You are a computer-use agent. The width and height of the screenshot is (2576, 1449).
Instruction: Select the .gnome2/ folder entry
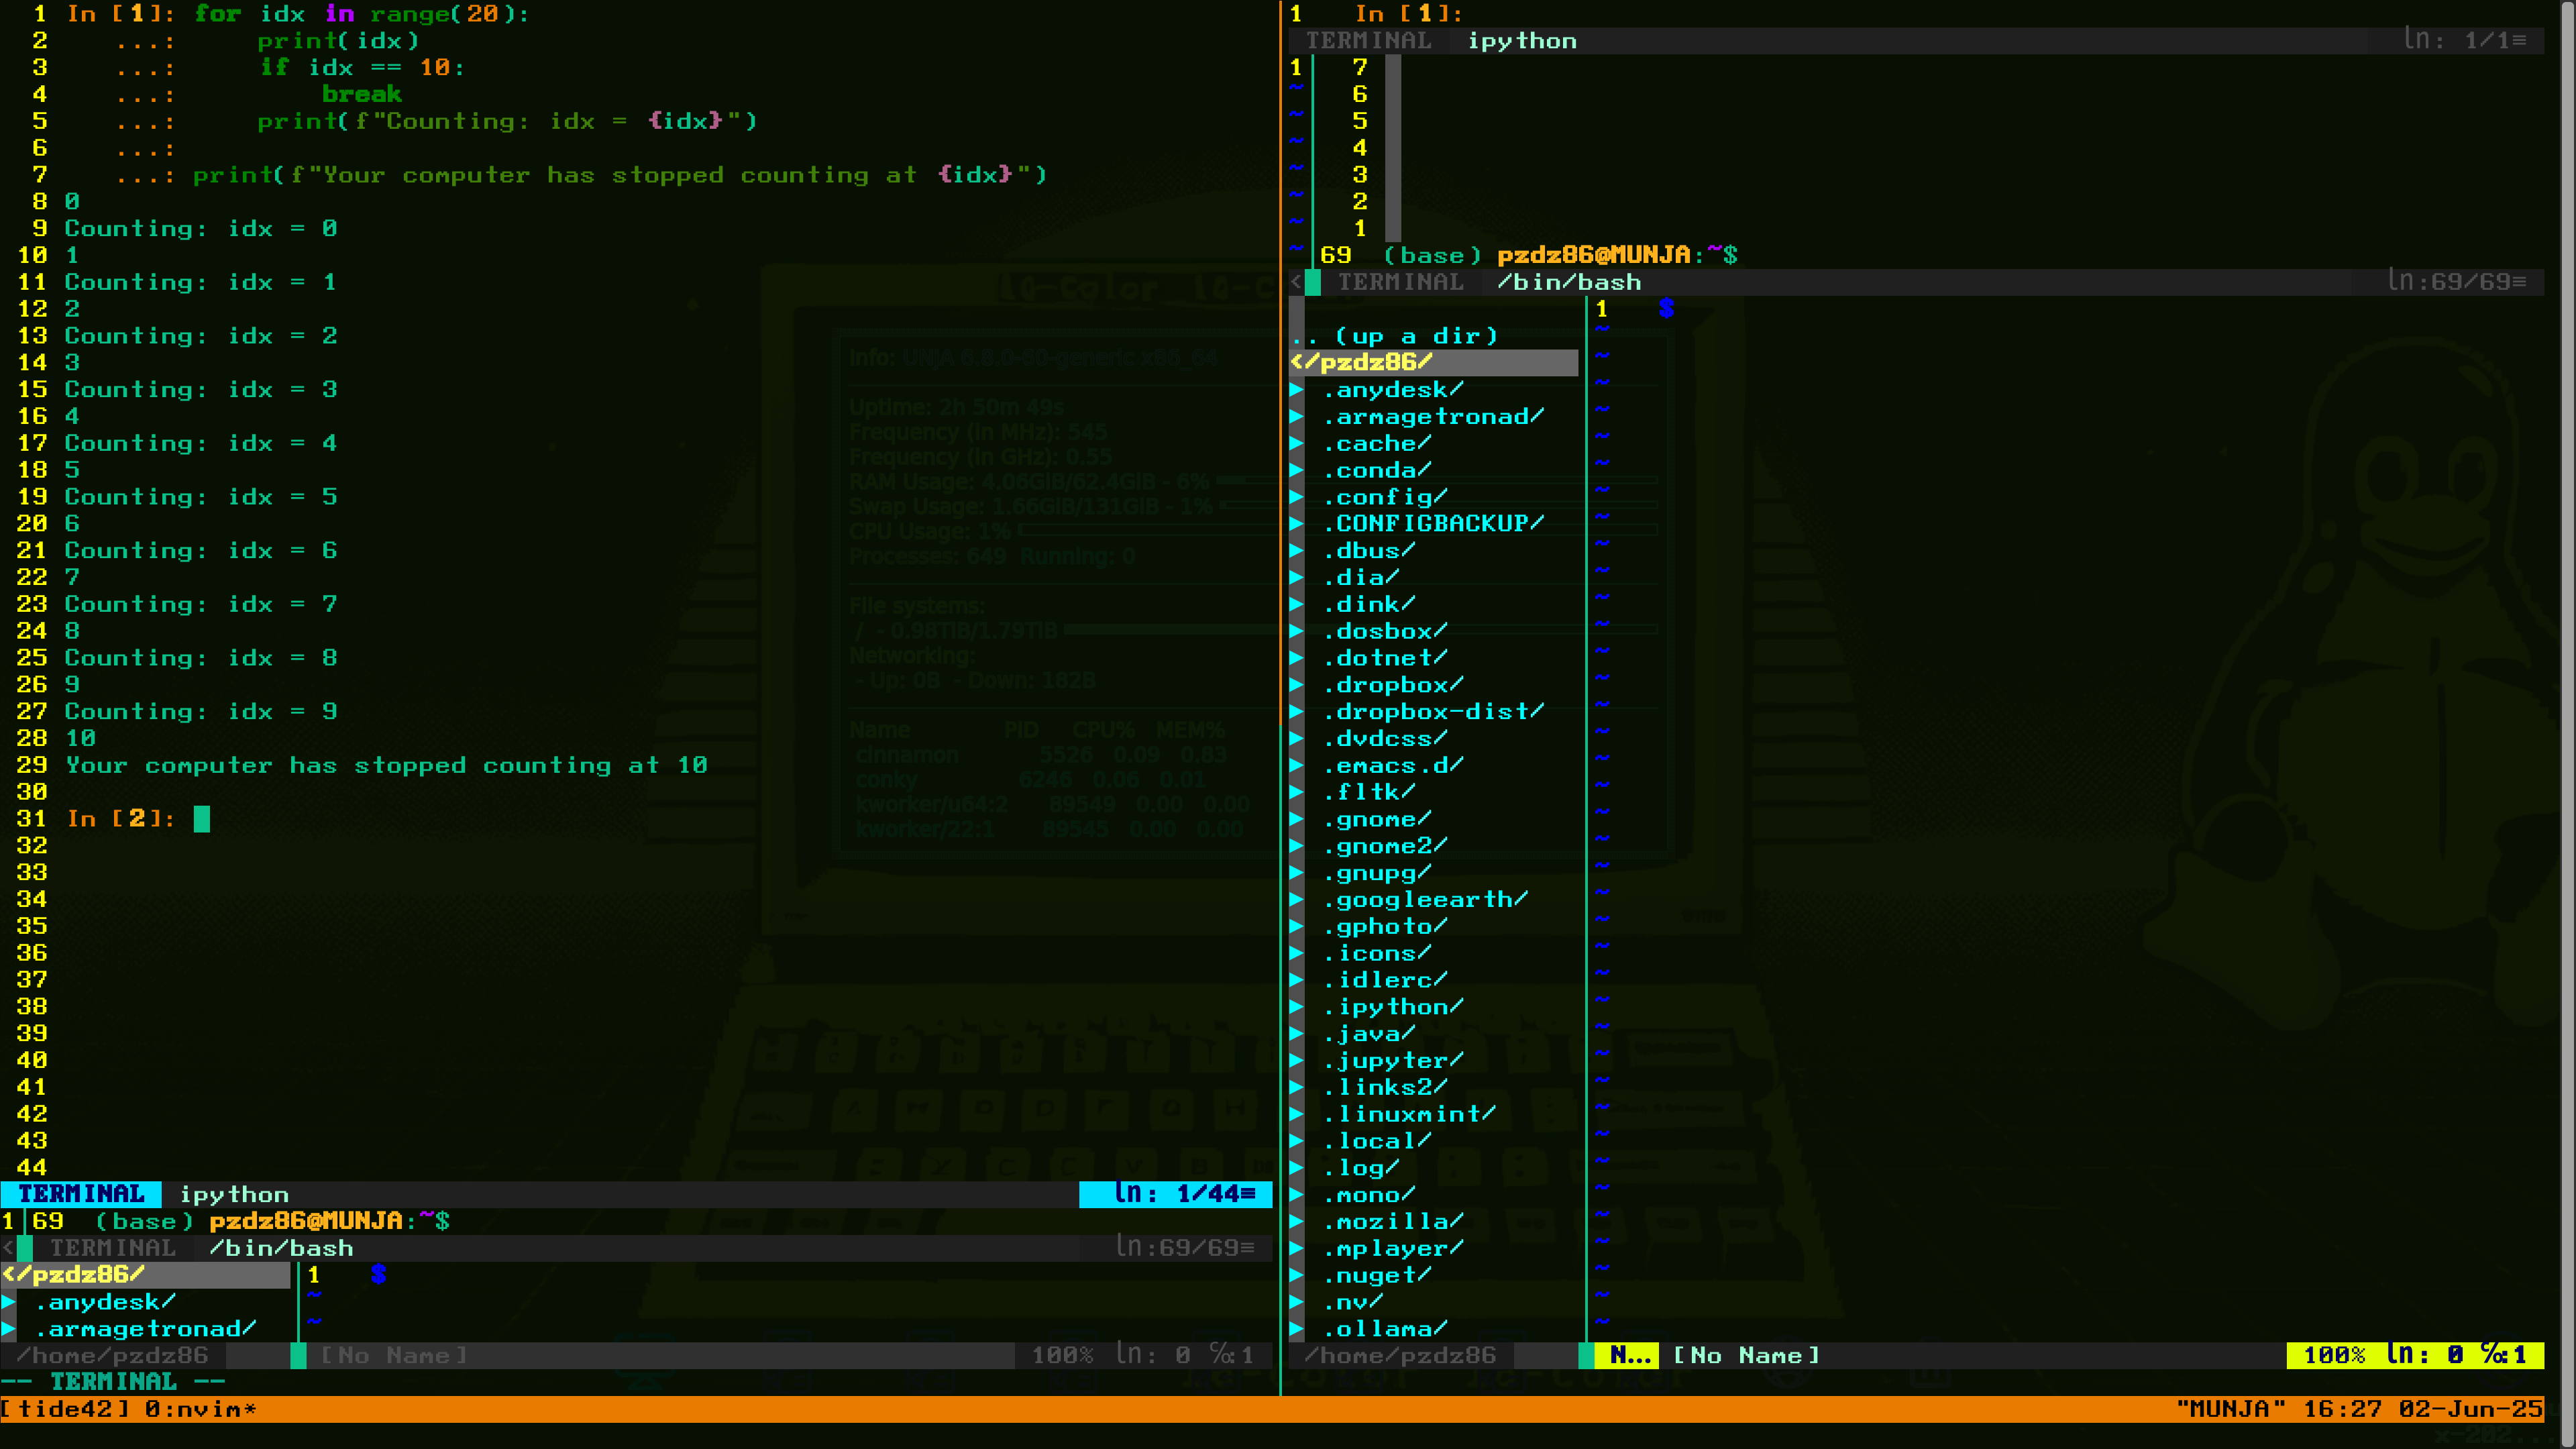1385,846
